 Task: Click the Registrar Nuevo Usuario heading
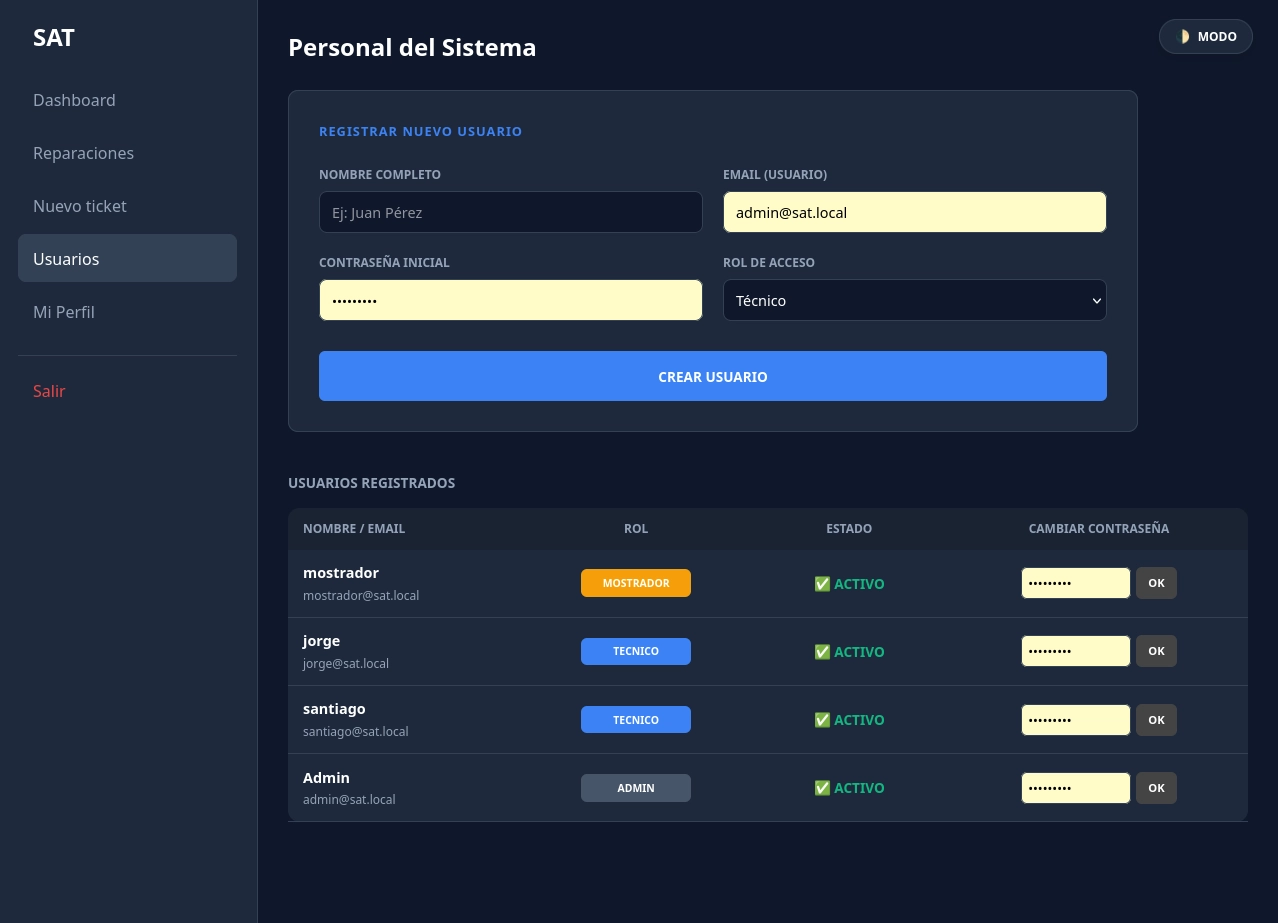click(420, 131)
